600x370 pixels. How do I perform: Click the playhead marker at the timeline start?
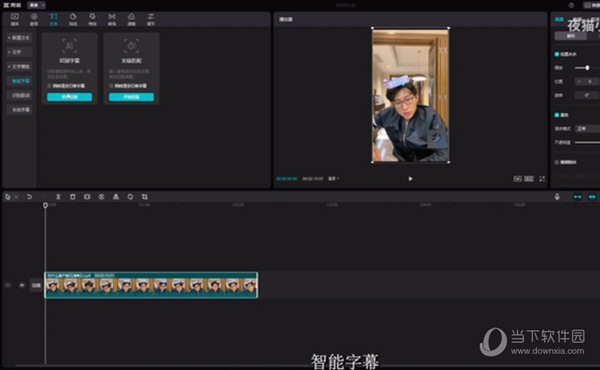[x=45, y=205]
